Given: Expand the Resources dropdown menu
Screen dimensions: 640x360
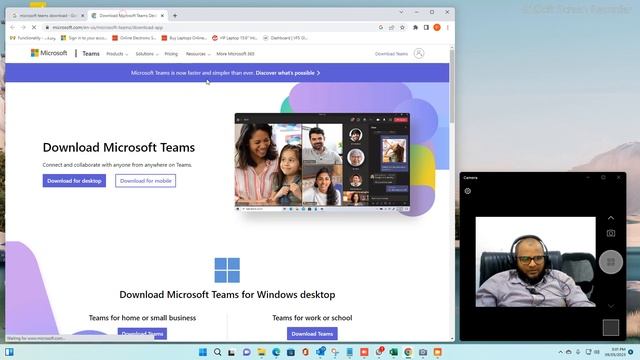Looking at the screenshot, I should (x=198, y=54).
